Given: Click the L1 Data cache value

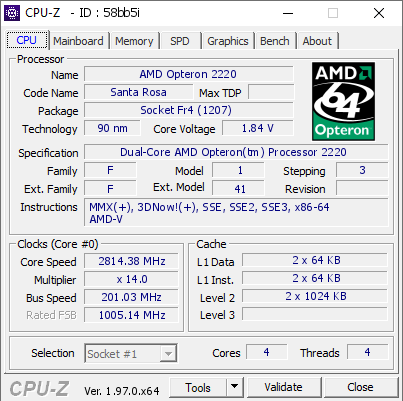Looking at the screenshot, I should [x=315, y=260].
